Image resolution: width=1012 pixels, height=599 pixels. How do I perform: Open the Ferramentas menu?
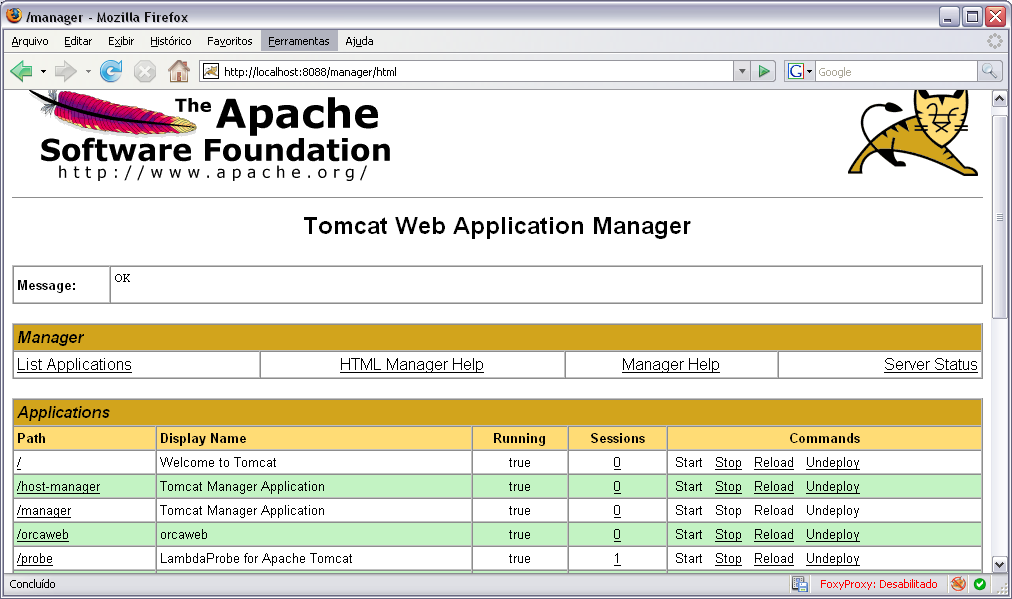pyautogui.click(x=298, y=41)
